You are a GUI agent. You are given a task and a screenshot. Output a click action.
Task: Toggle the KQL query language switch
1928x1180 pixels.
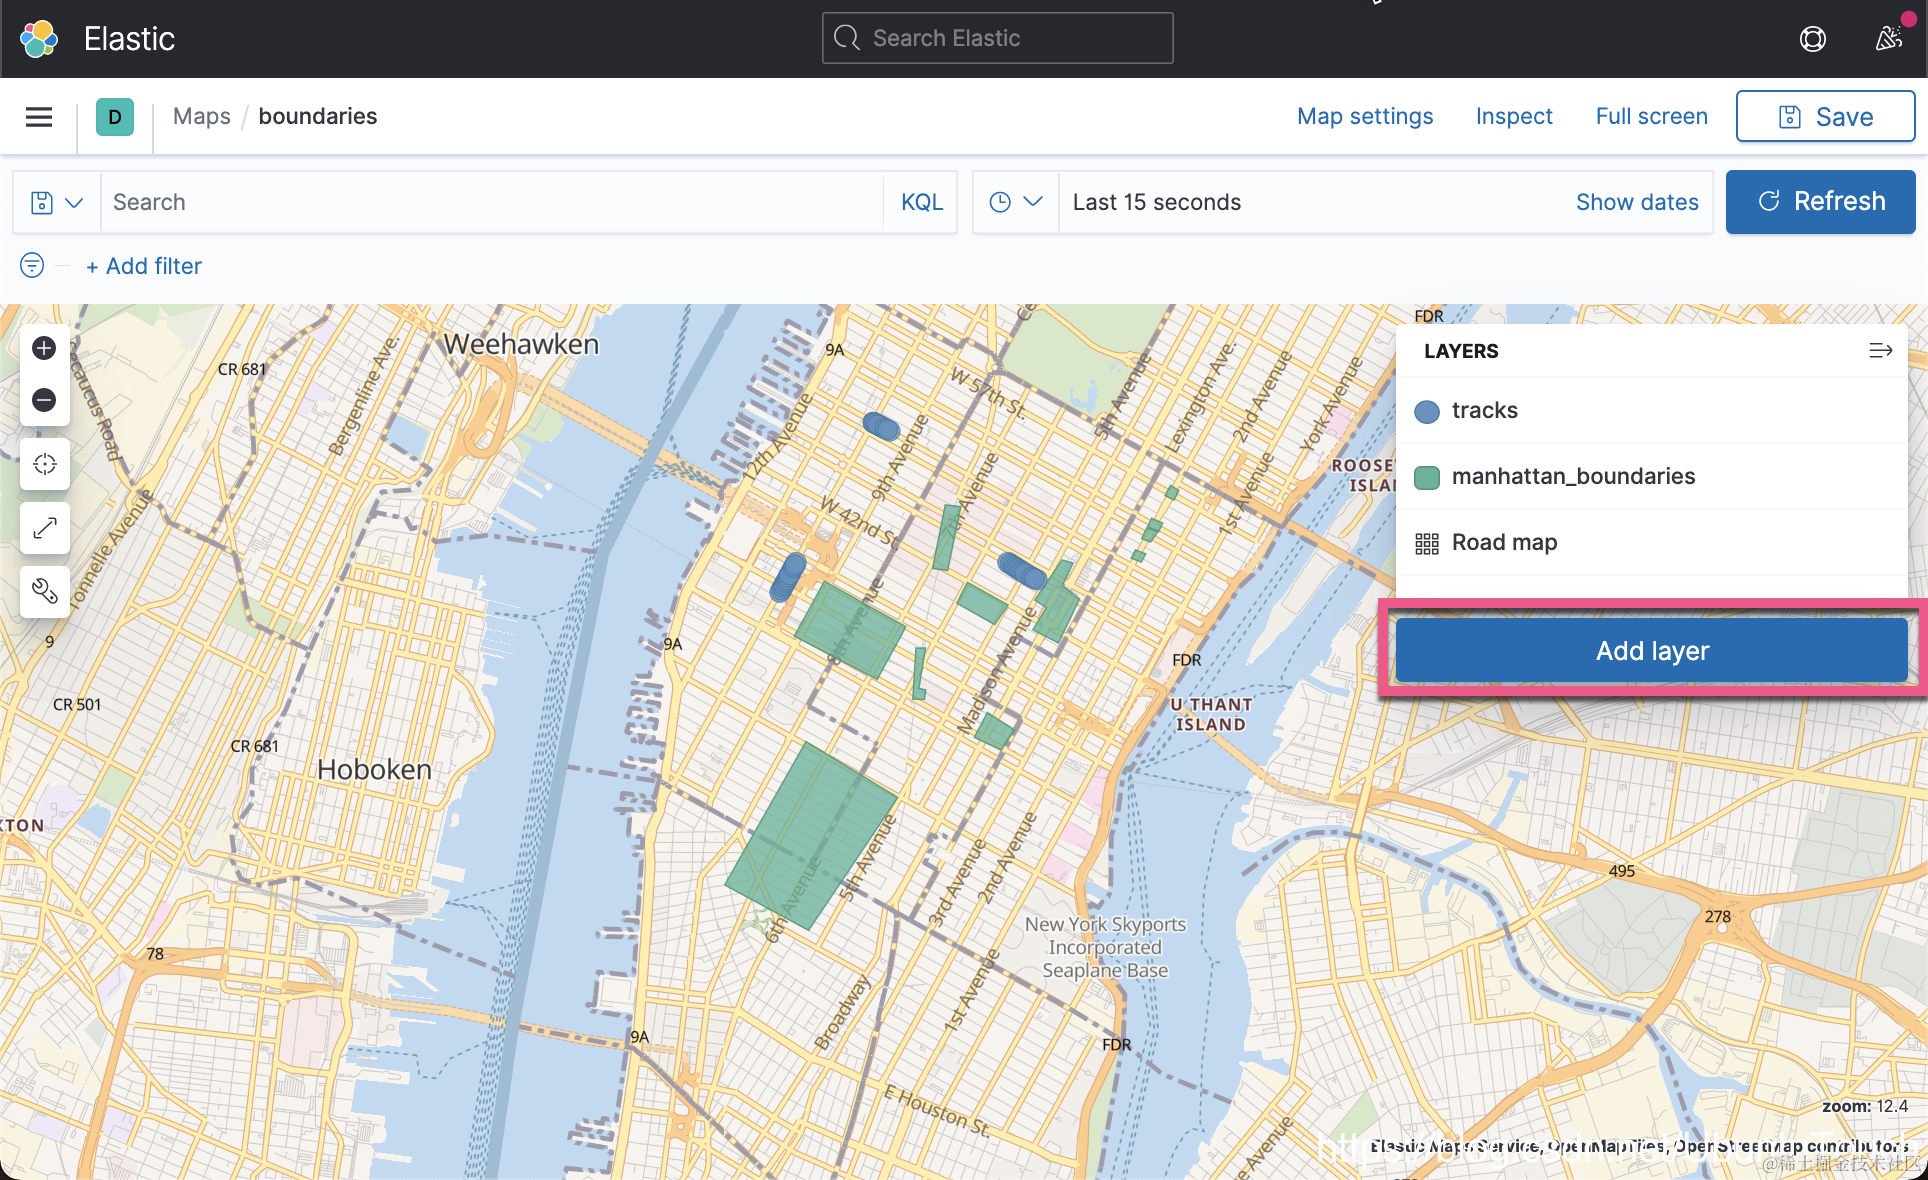click(x=921, y=202)
